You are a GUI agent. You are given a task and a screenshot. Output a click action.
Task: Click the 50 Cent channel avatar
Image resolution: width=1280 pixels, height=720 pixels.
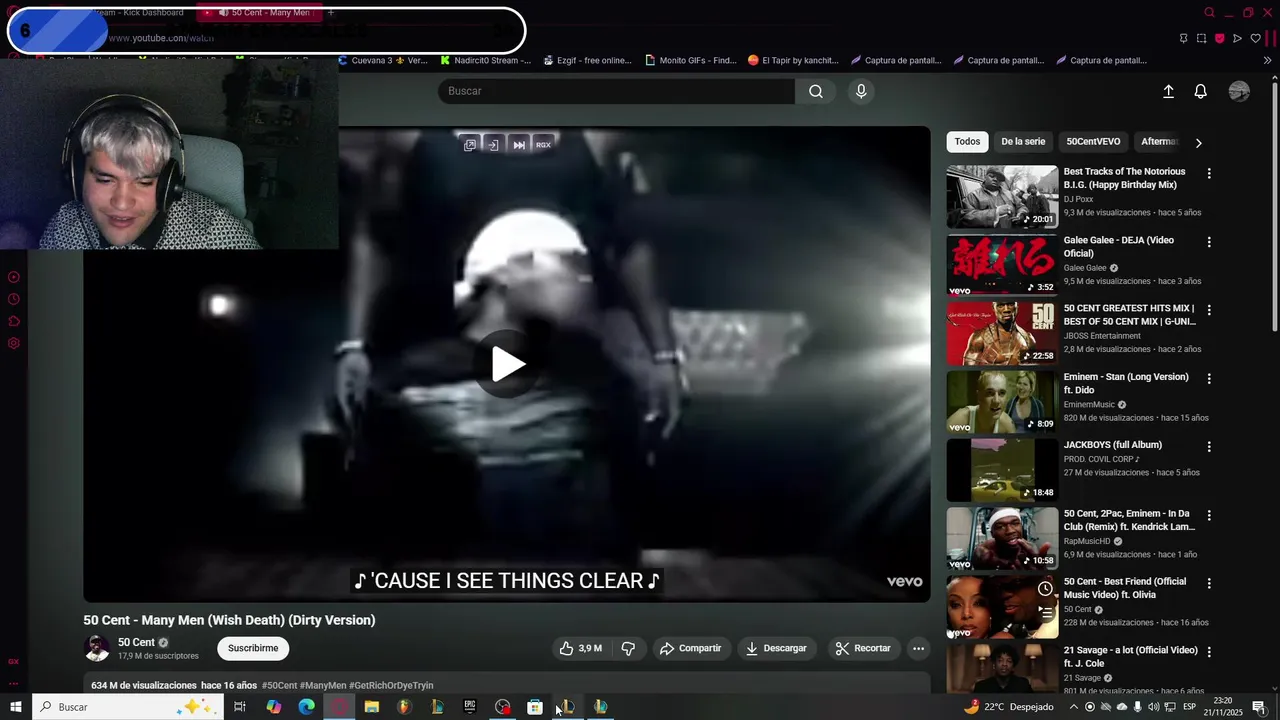tap(97, 648)
